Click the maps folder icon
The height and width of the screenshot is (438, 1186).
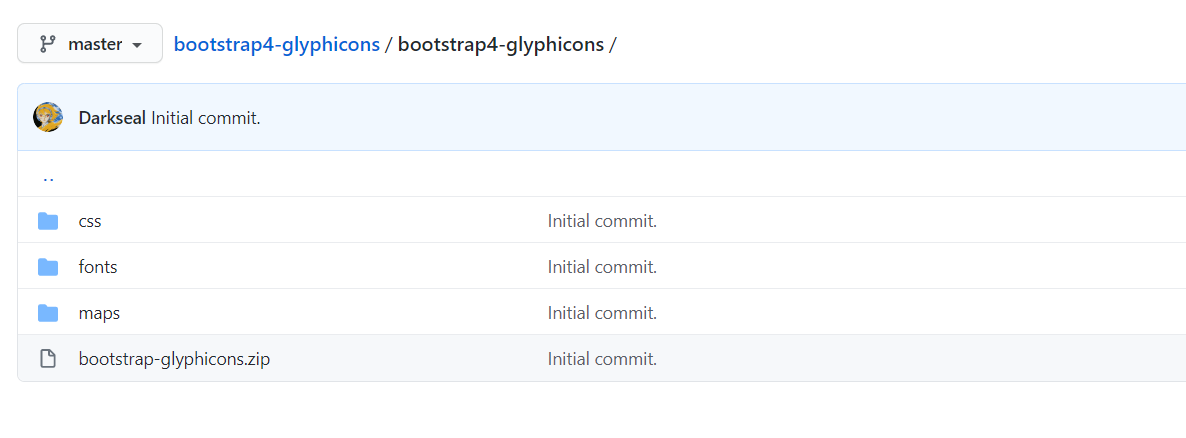point(48,313)
